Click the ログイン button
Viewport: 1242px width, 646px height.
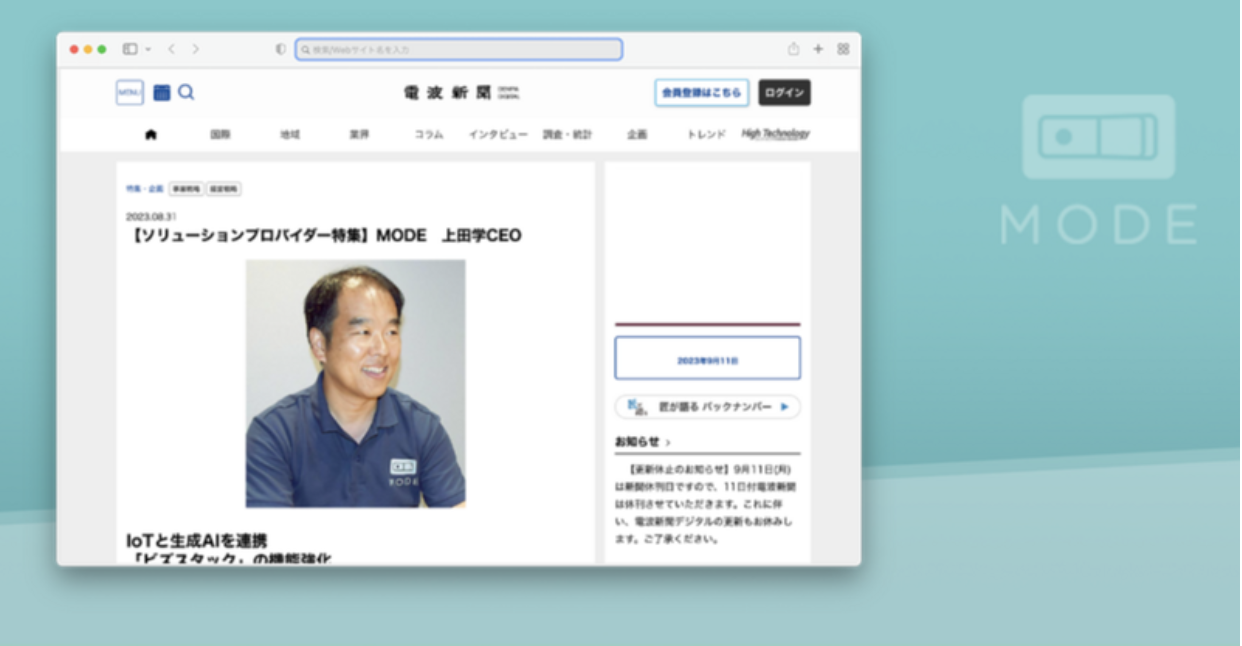(784, 93)
